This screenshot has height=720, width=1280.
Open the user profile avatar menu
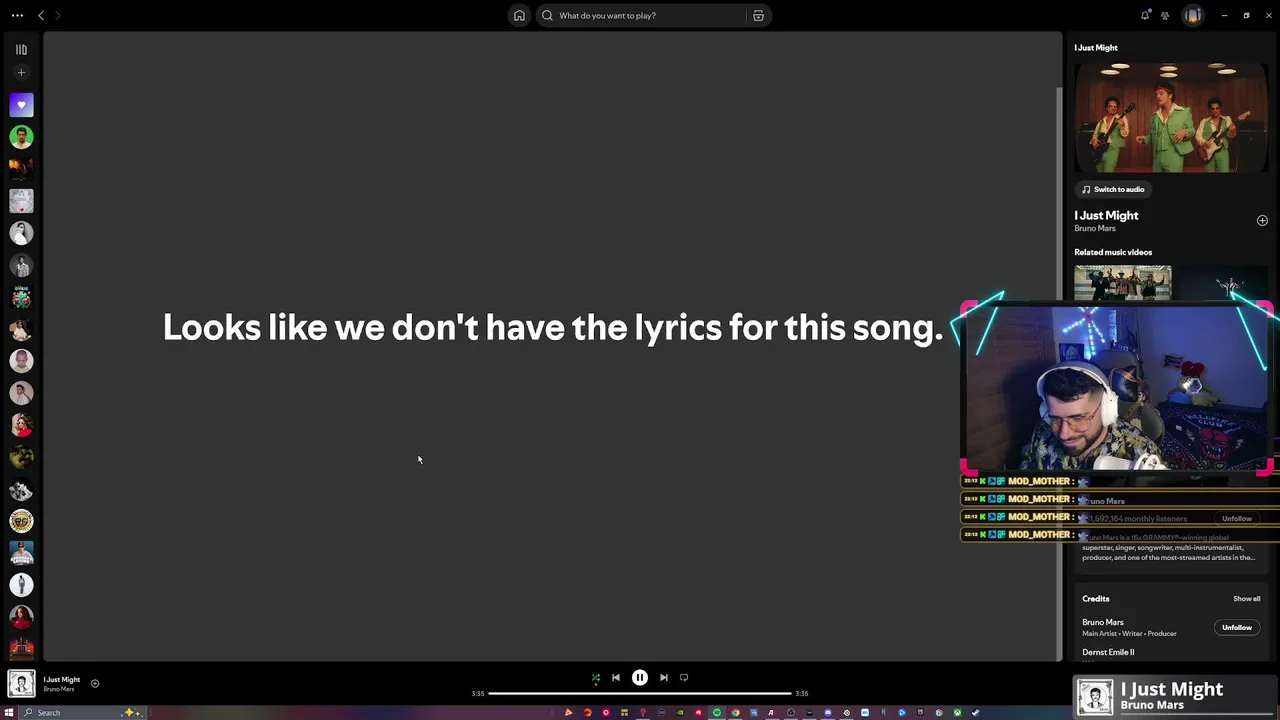pyautogui.click(x=1192, y=15)
